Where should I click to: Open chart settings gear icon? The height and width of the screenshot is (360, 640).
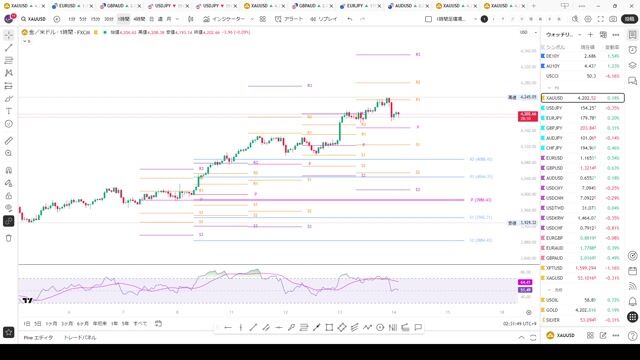pos(588,19)
